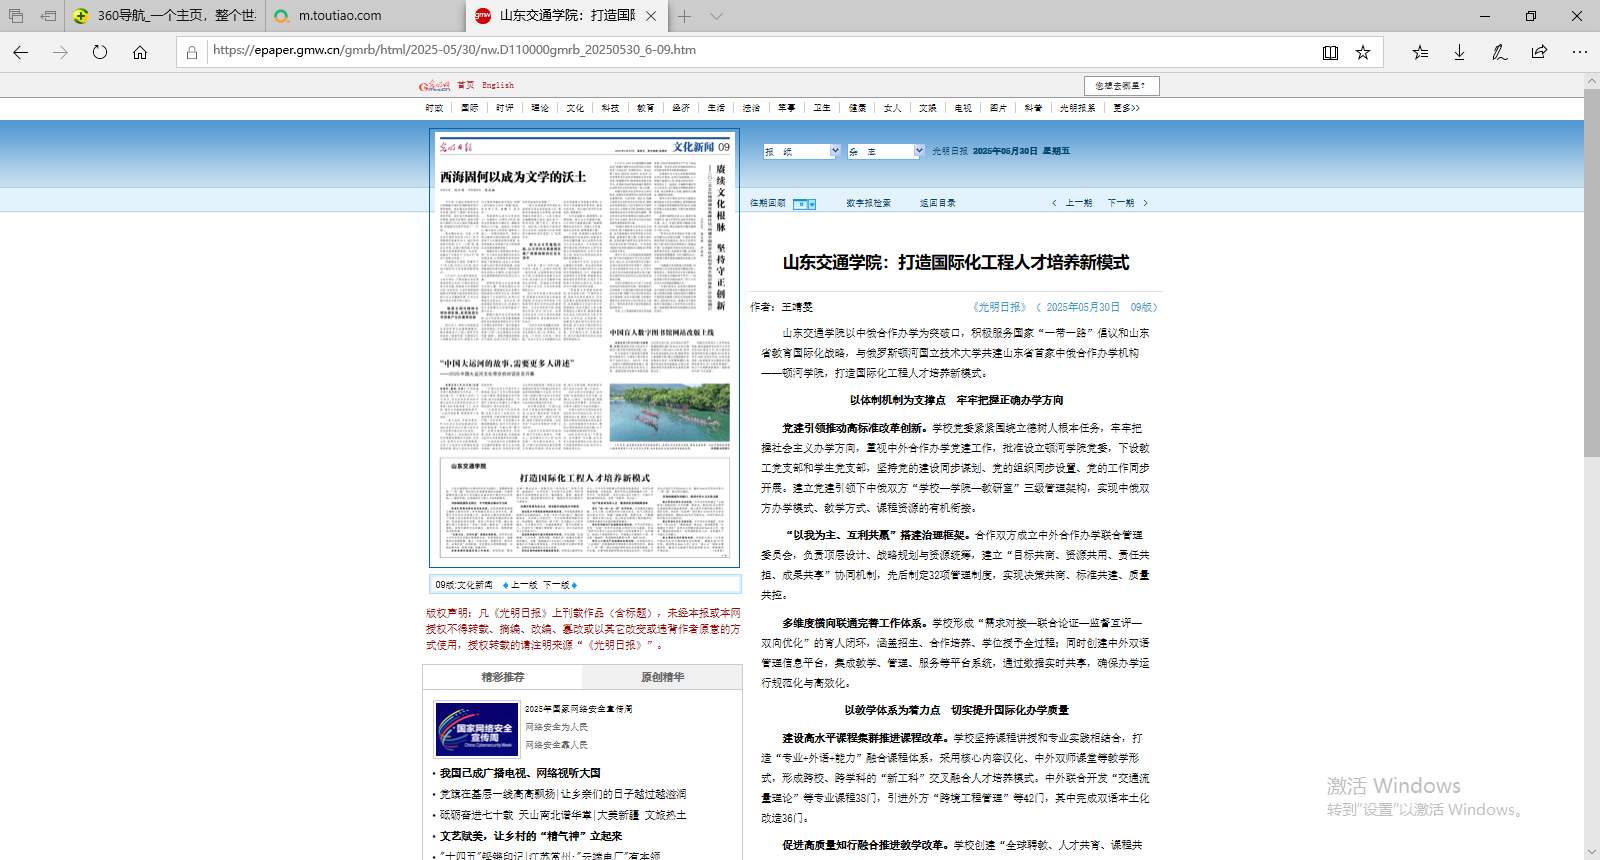Viewport: 1600px width, 860px height.
Task: Open the 教育 navigation menu item
Action: click(645, 108)
